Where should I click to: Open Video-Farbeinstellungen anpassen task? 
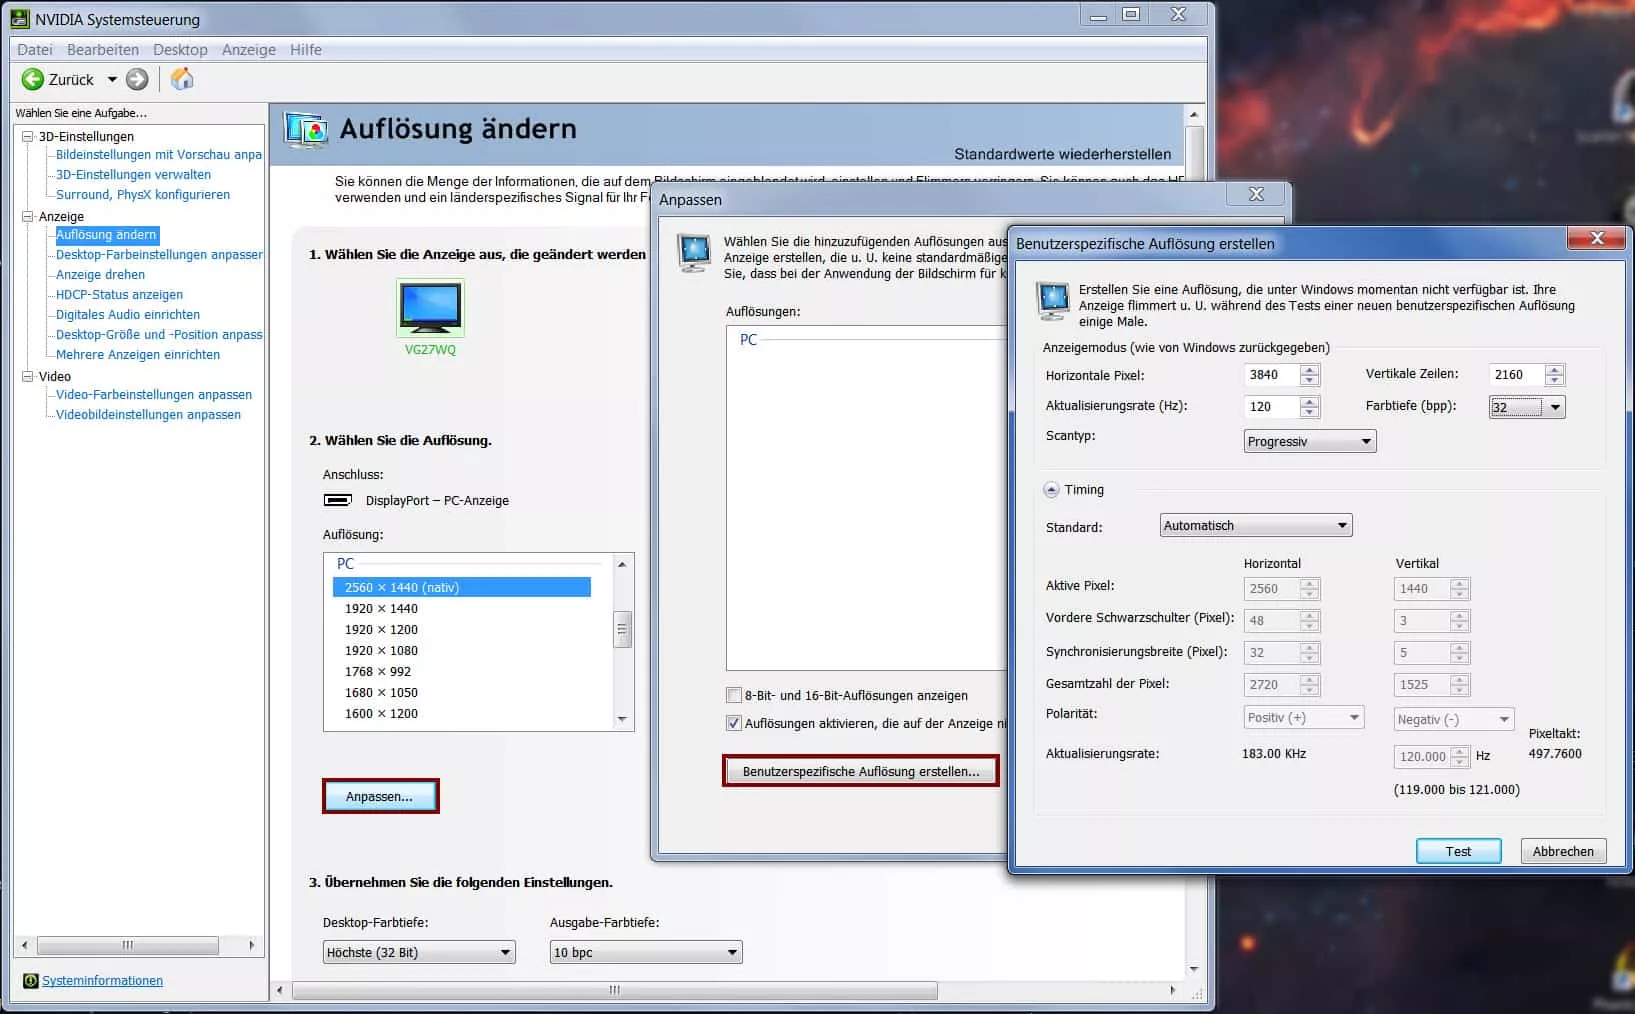(154, 395)
